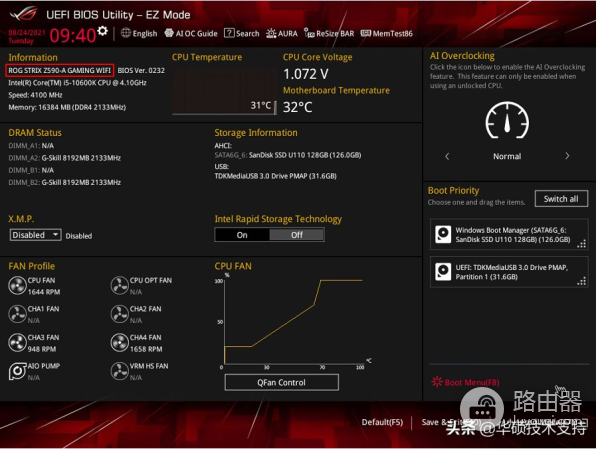Click the AI Overclocking gauge icon

[x=506, y=122]
